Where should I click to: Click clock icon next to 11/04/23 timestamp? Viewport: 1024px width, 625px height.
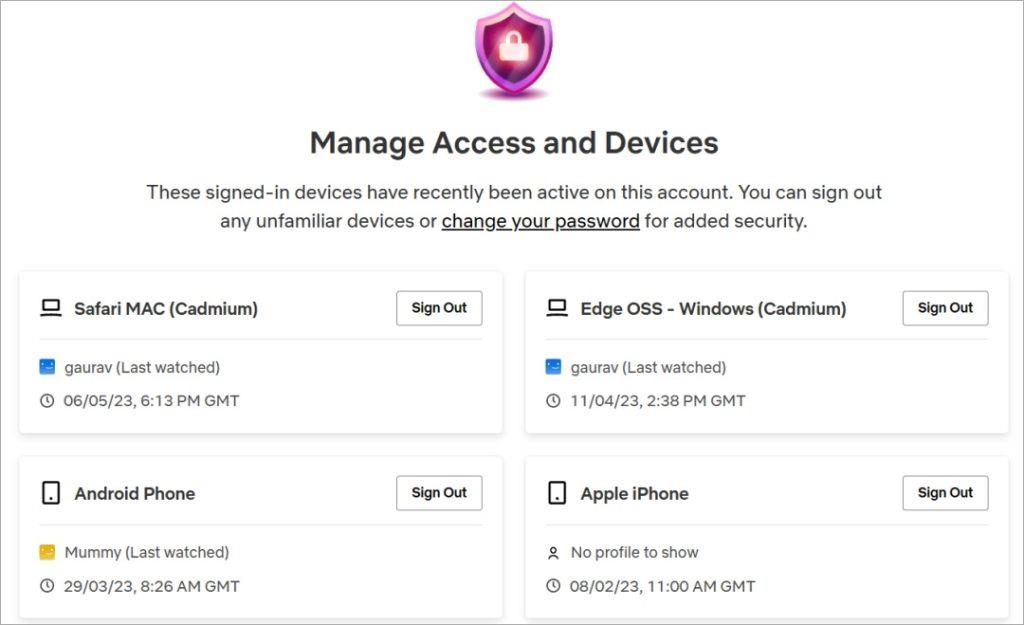[553, 401]
